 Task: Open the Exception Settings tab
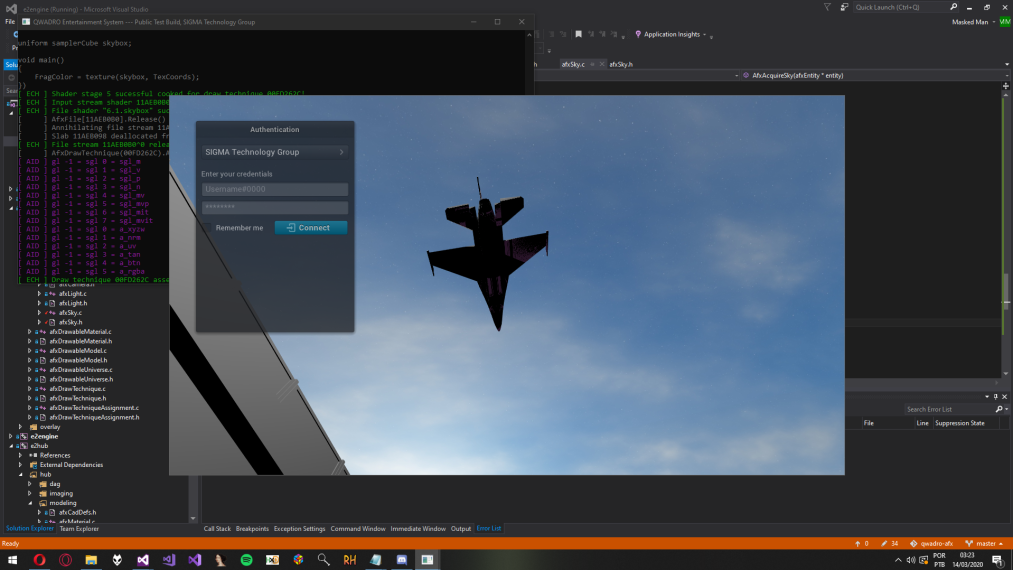(299, 529)
